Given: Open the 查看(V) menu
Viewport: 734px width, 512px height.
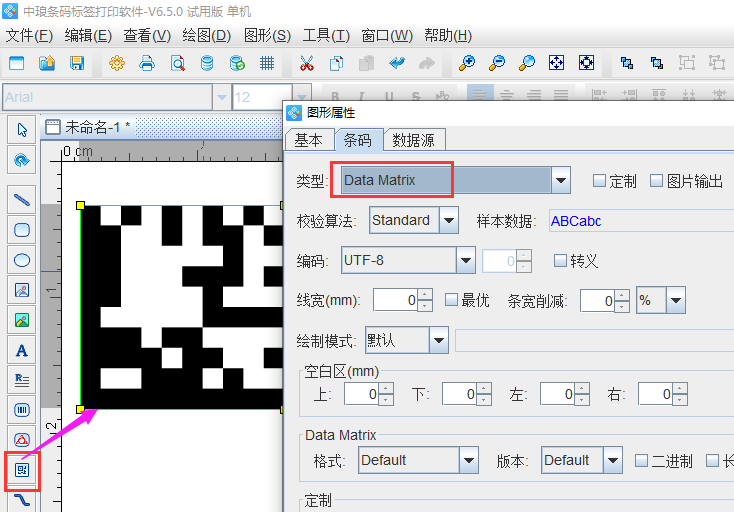Looking at the screenshot, I should click(x=147, y=36).
